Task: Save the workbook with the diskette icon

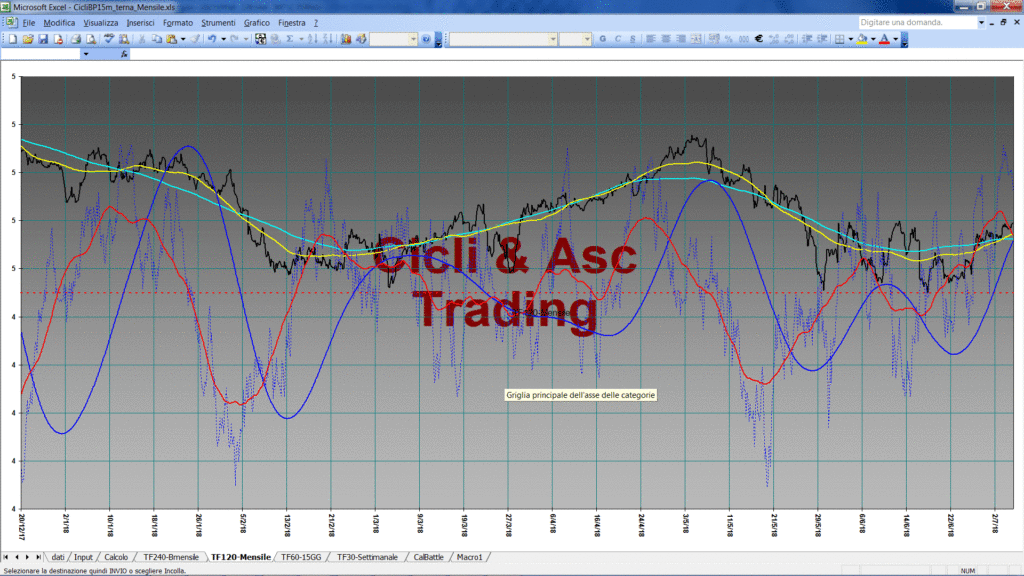Action: pyautogui.click(x=43, y=39)
